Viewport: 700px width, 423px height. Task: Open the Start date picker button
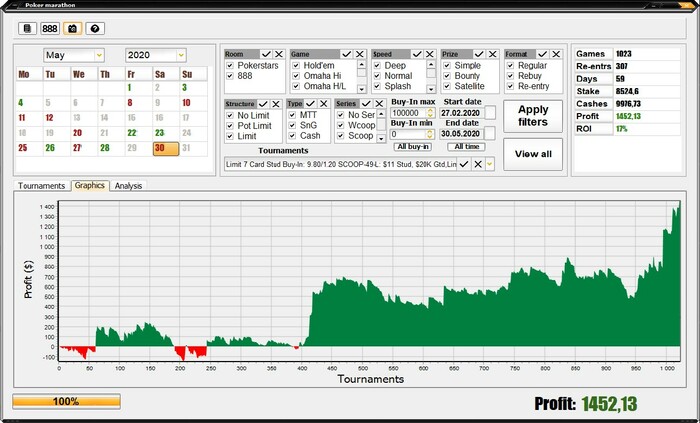pos(490,113)
